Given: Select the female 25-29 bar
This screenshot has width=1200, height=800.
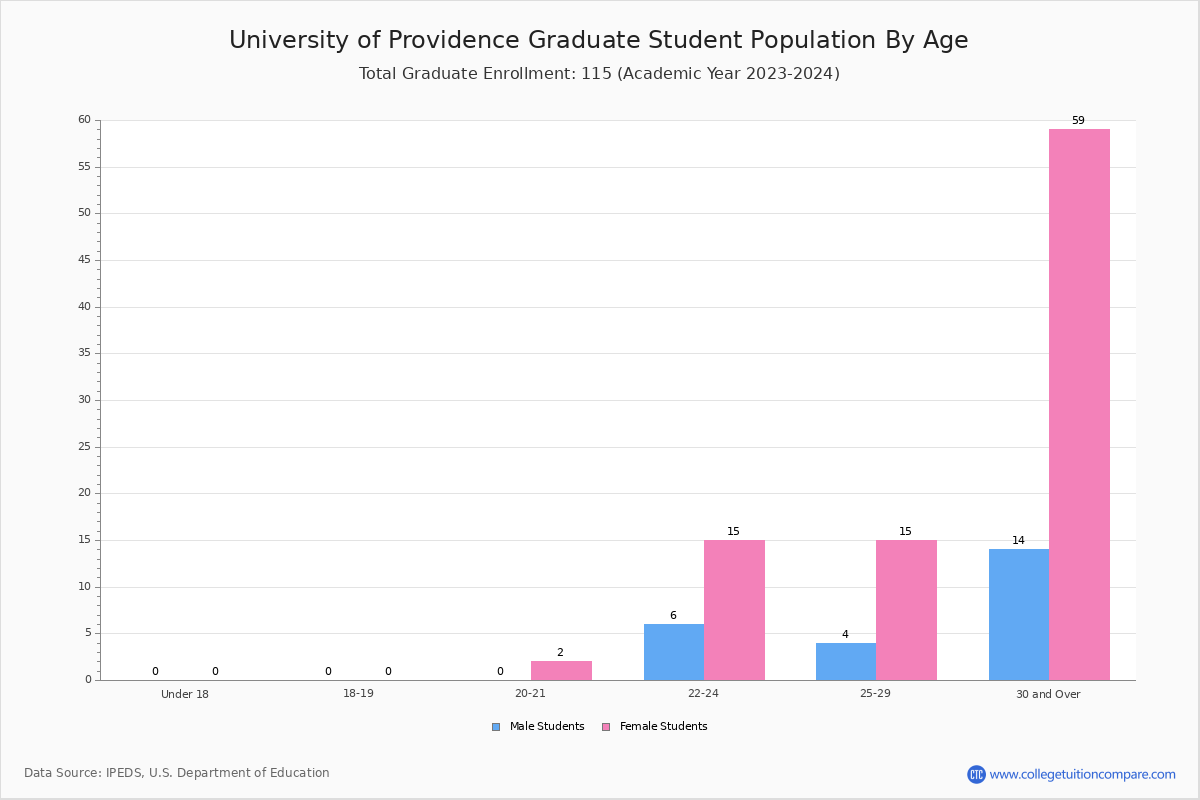Looking at the screenshot, I should (x=906, y=610).
